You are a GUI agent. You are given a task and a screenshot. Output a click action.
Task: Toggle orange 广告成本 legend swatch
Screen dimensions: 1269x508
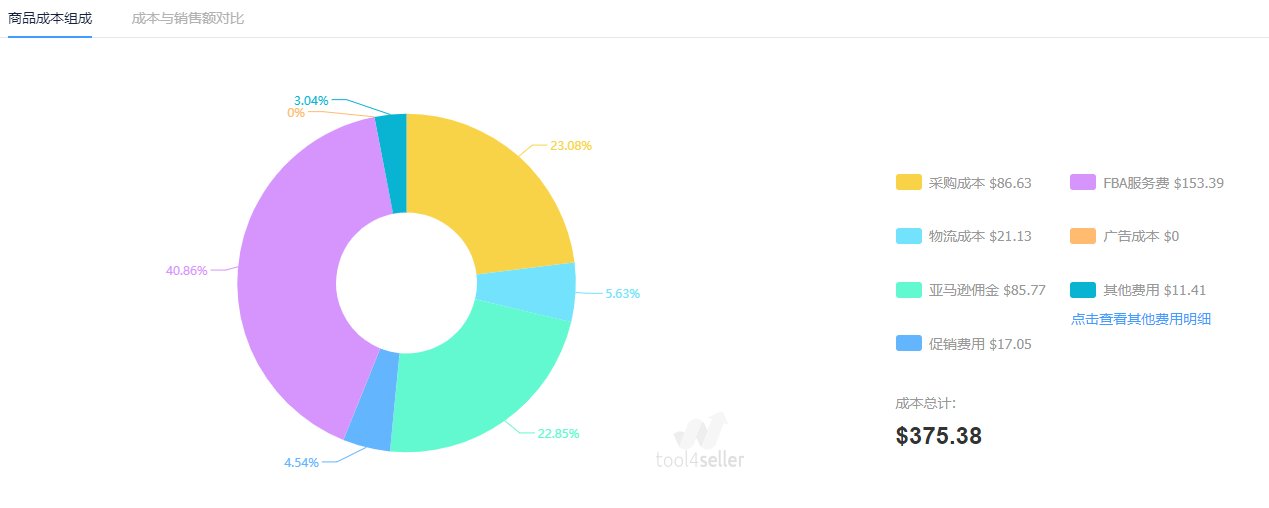tap(1082, 236)
